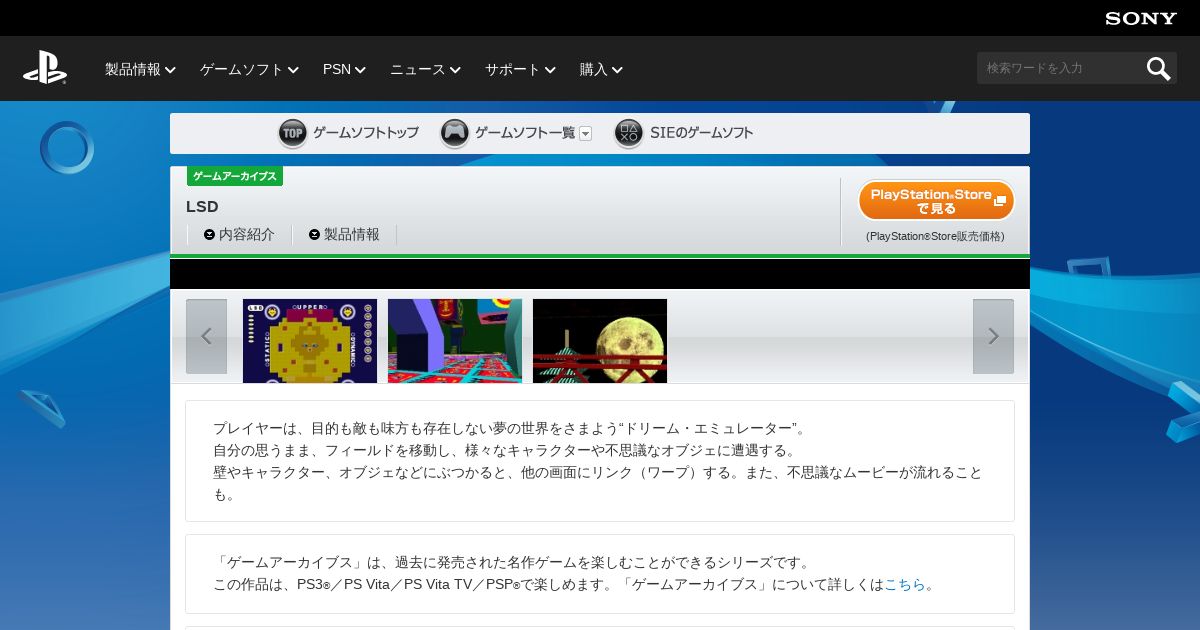This screenshot has width=1200, height=630.
Task: Open the 製品情報 dropdown menu
Action: (140, 69)
